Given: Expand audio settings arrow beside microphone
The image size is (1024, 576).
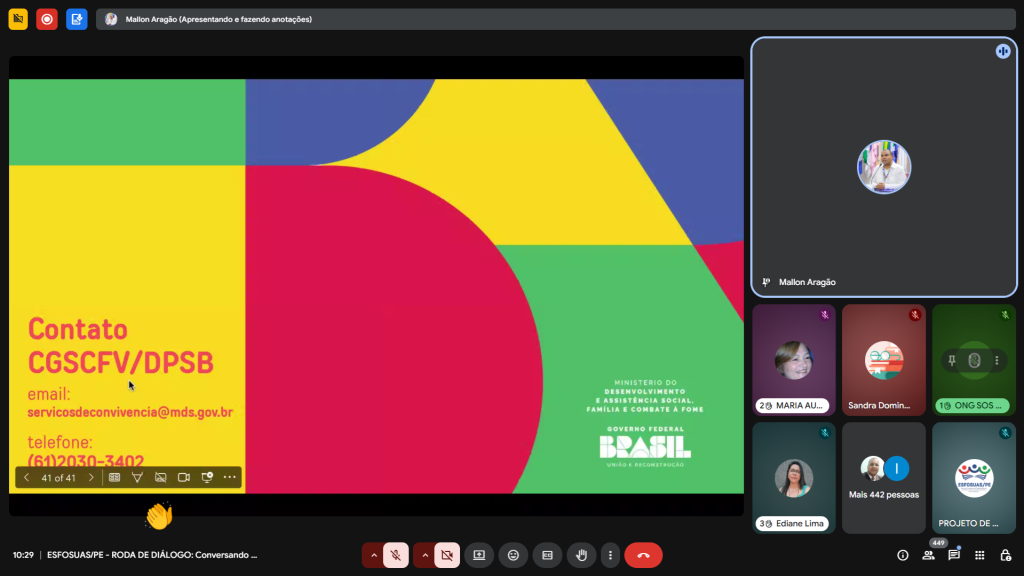Looking at the screenshot, I should tap(374, 555).
